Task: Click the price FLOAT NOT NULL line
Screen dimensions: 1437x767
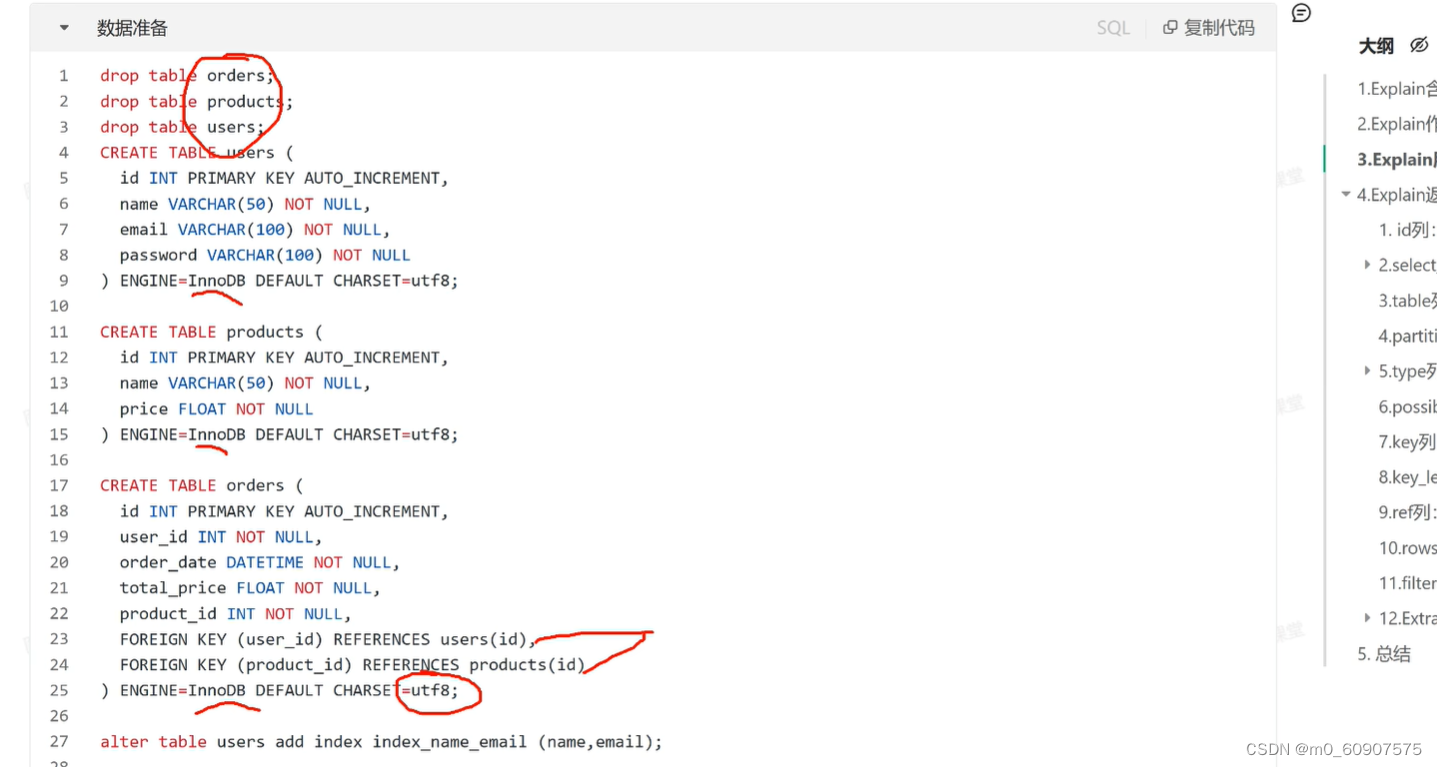Action: click(216, 409)
